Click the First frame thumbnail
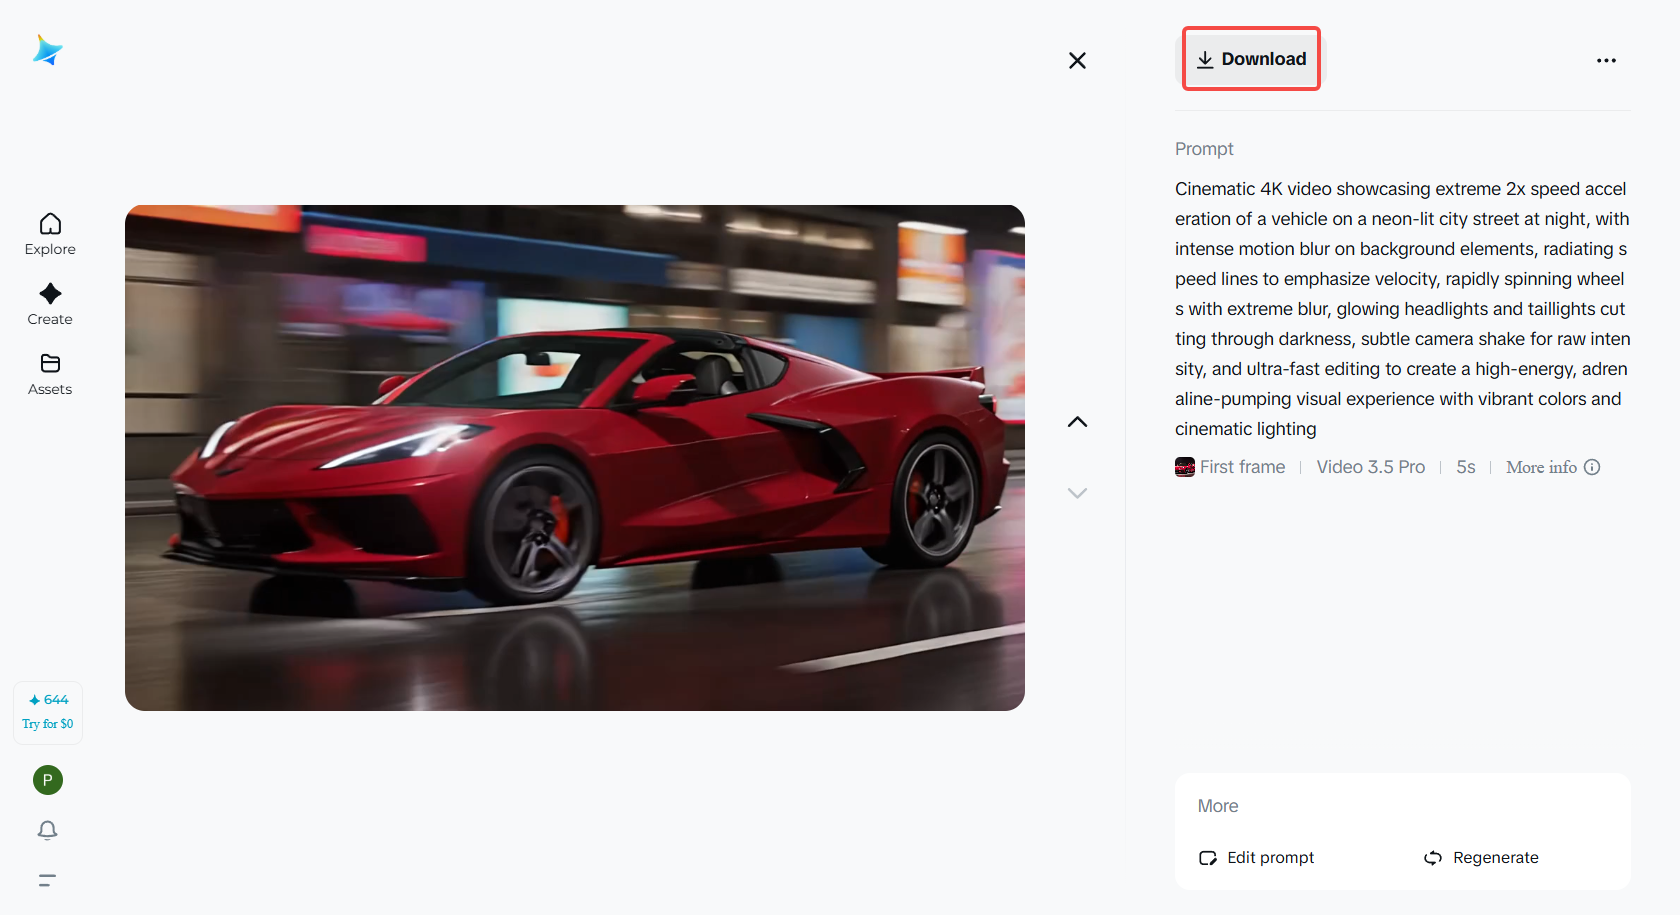Viewport: 1680px width, 915px height. coord(1185,466)
